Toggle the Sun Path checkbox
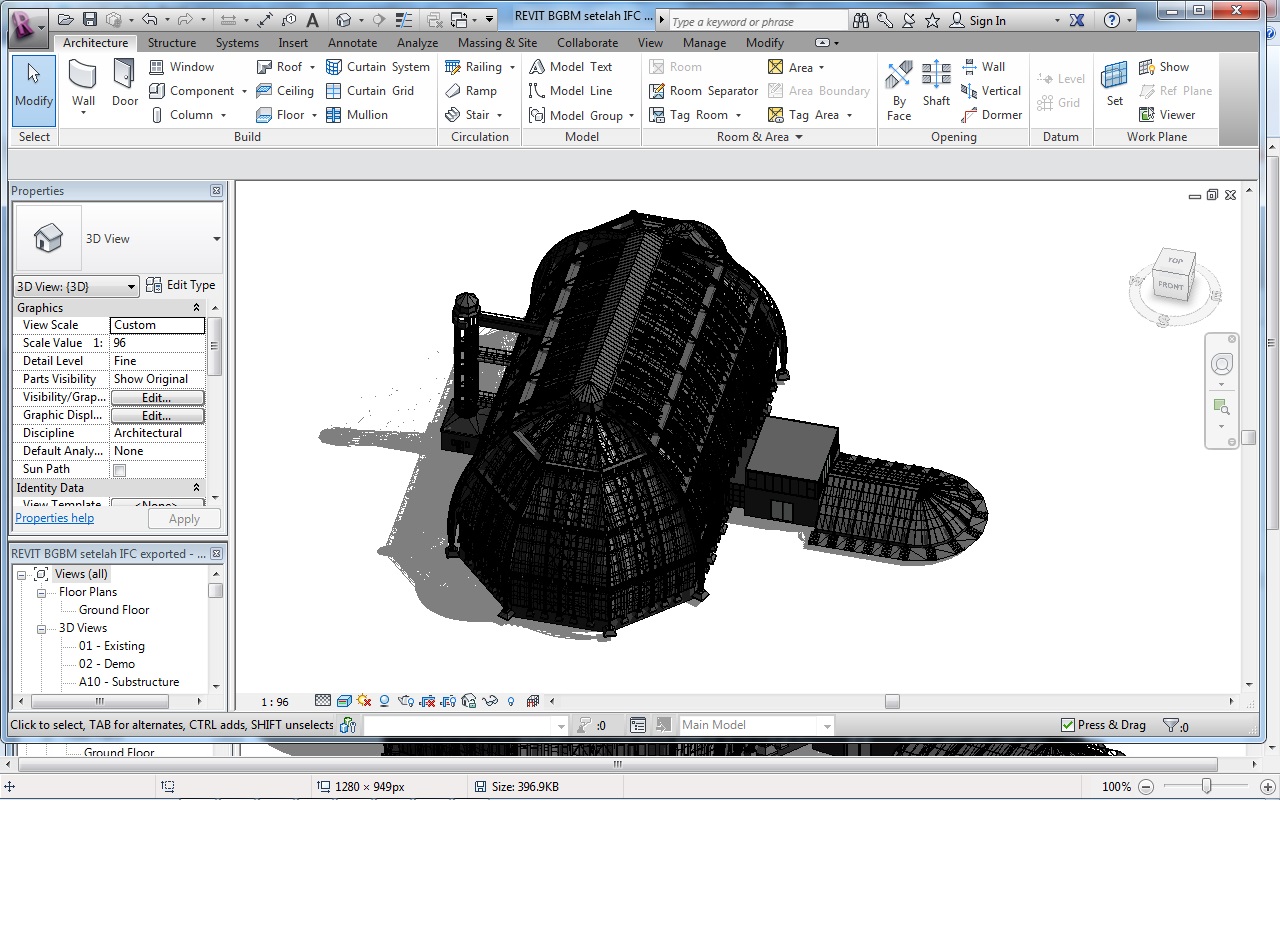1280x949 pixels. (120, 470)
